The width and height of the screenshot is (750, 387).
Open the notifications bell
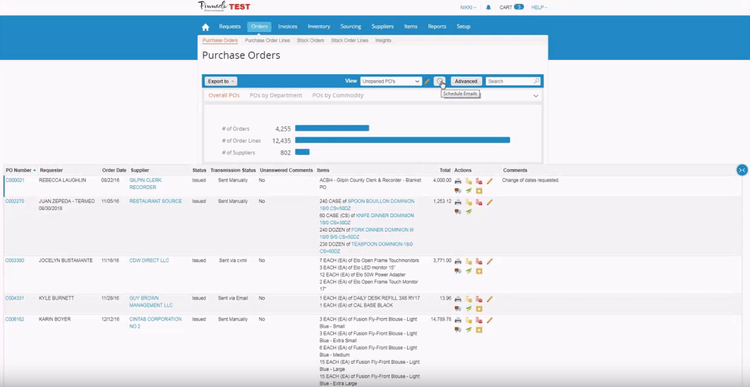point(488,7)
